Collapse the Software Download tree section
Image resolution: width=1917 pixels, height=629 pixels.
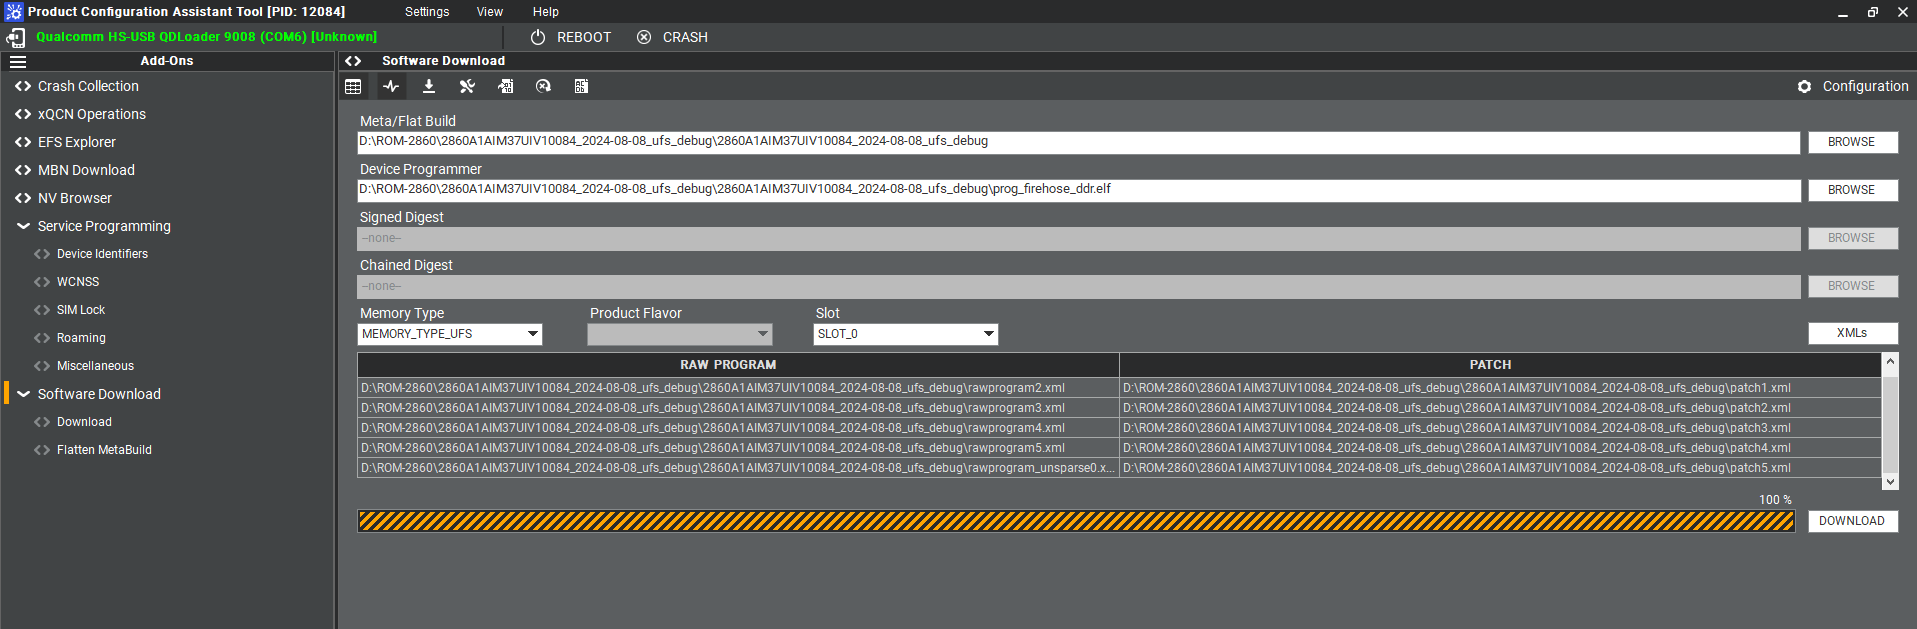tap(23, 394)
